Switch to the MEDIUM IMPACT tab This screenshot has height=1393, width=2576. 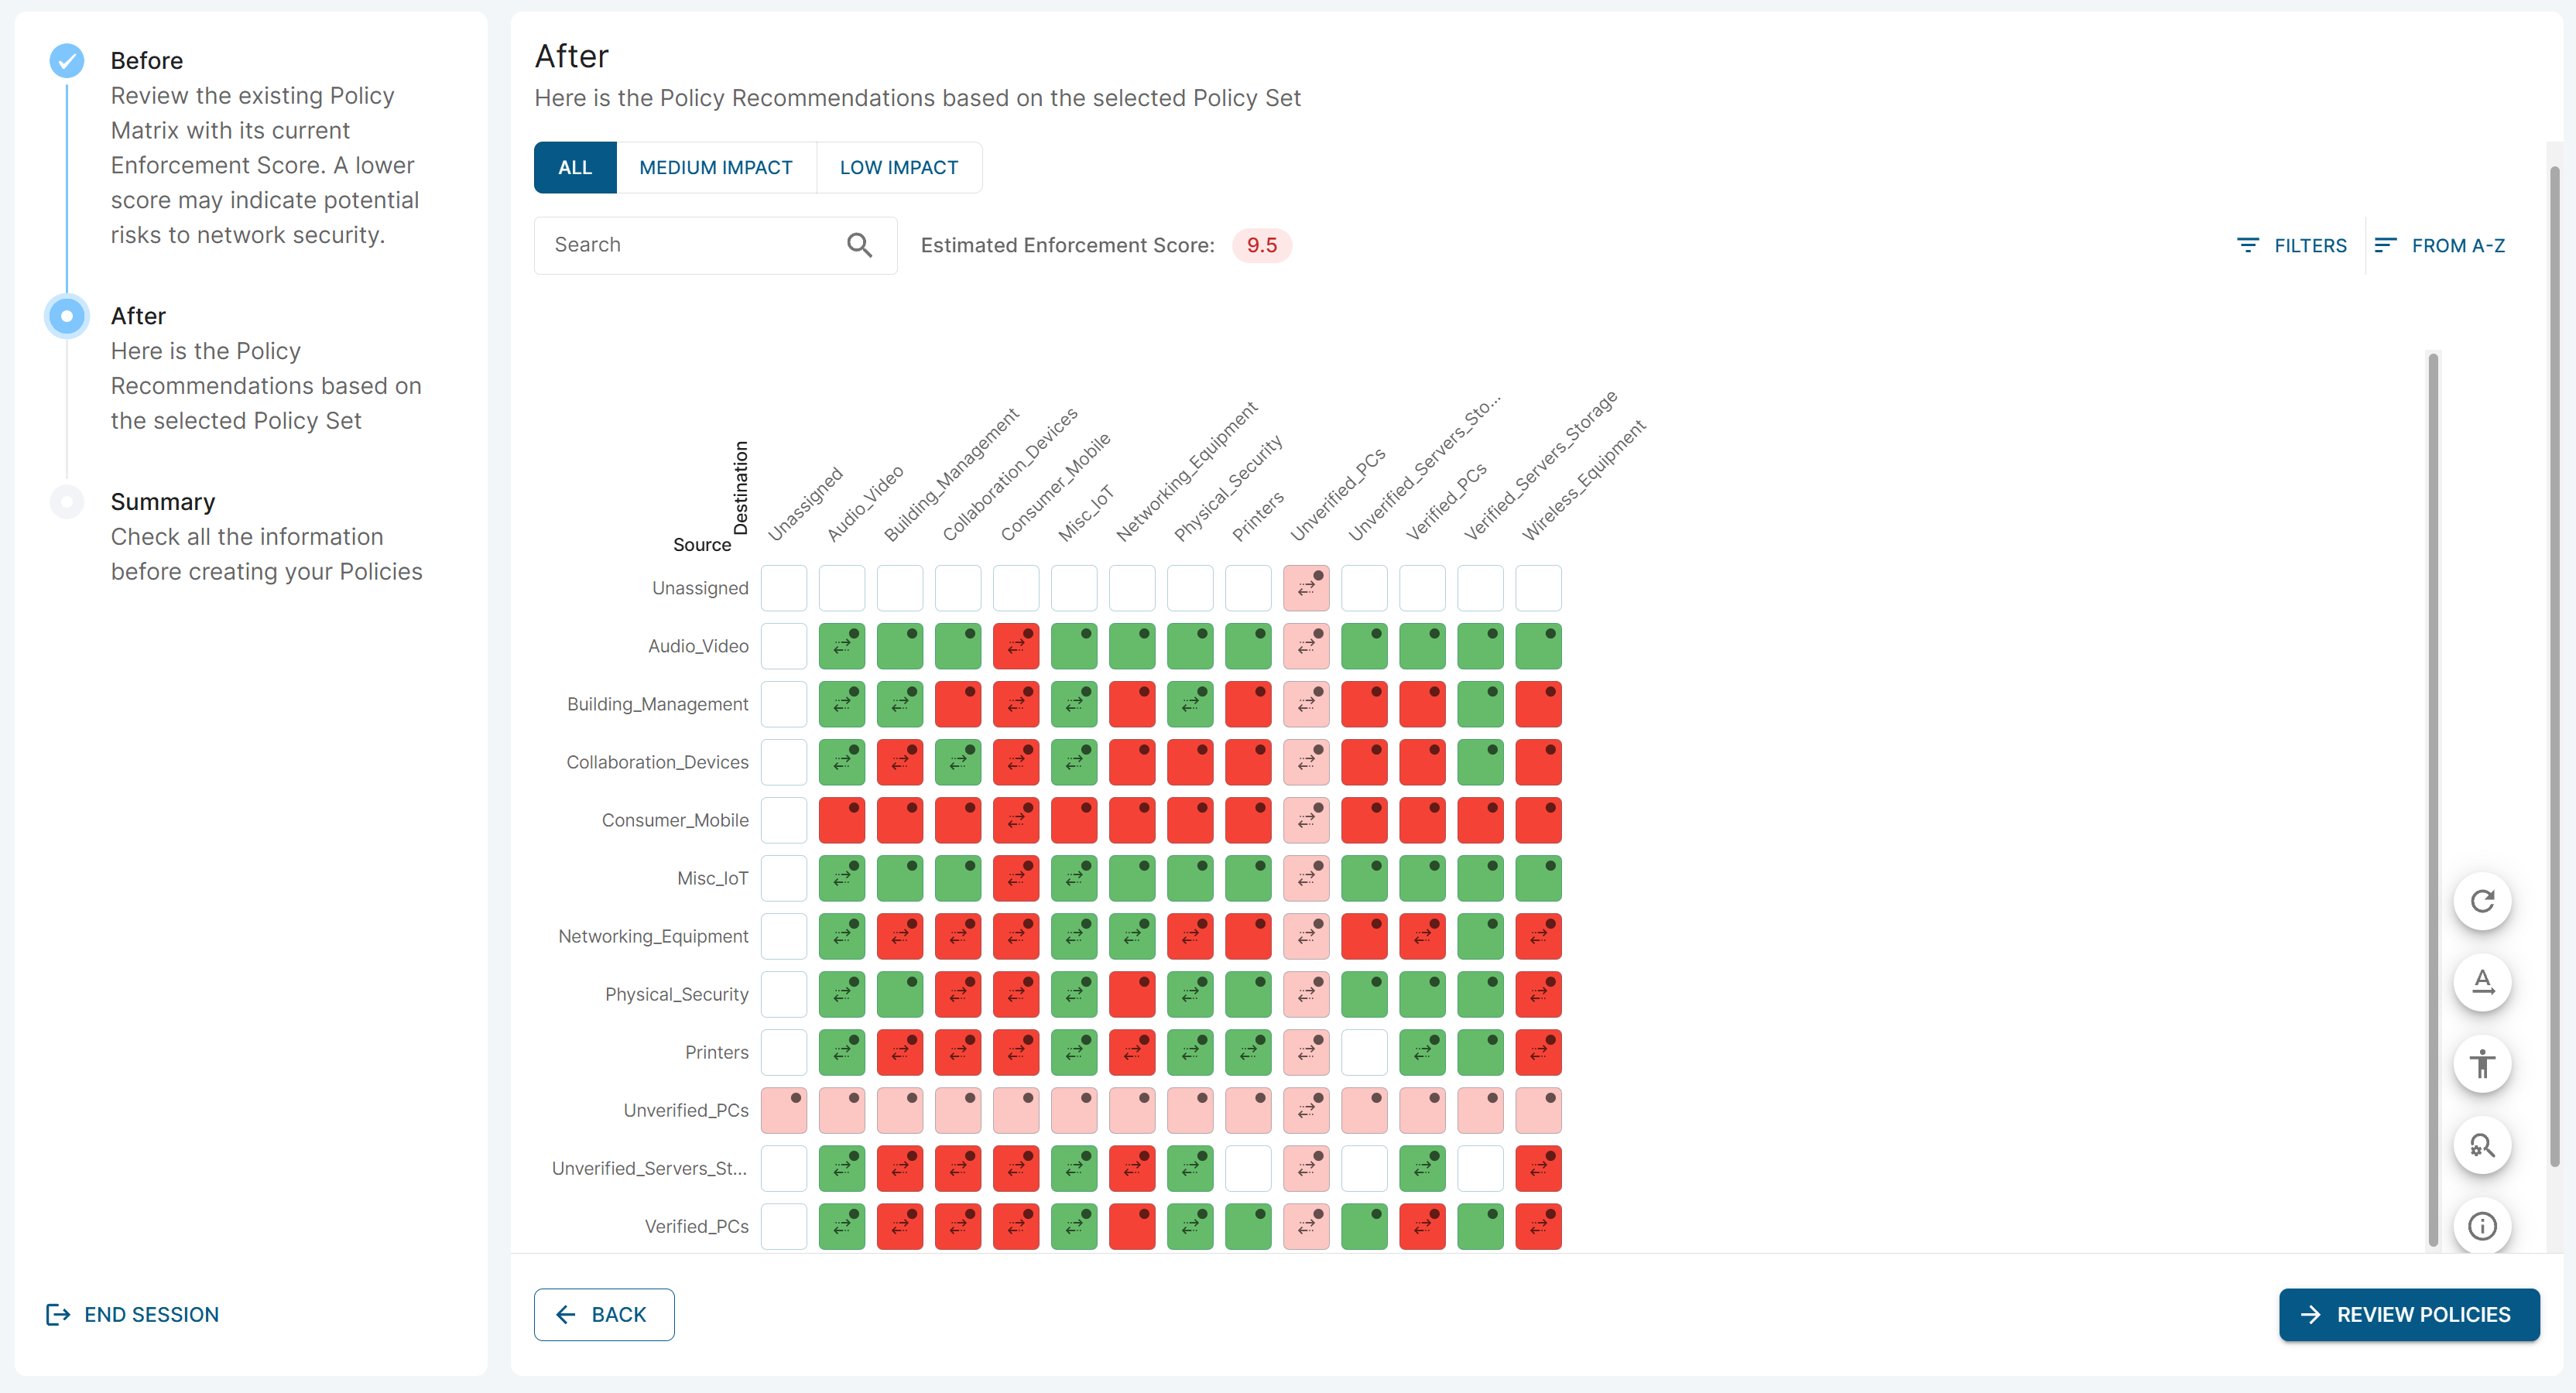[715, 168]
